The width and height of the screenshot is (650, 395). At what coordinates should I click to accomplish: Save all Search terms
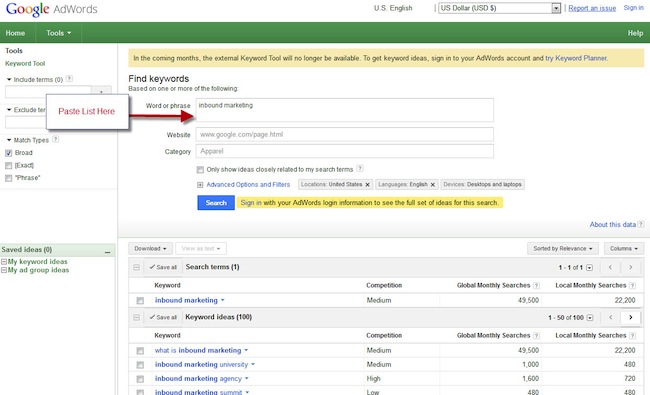pos(163,267)
